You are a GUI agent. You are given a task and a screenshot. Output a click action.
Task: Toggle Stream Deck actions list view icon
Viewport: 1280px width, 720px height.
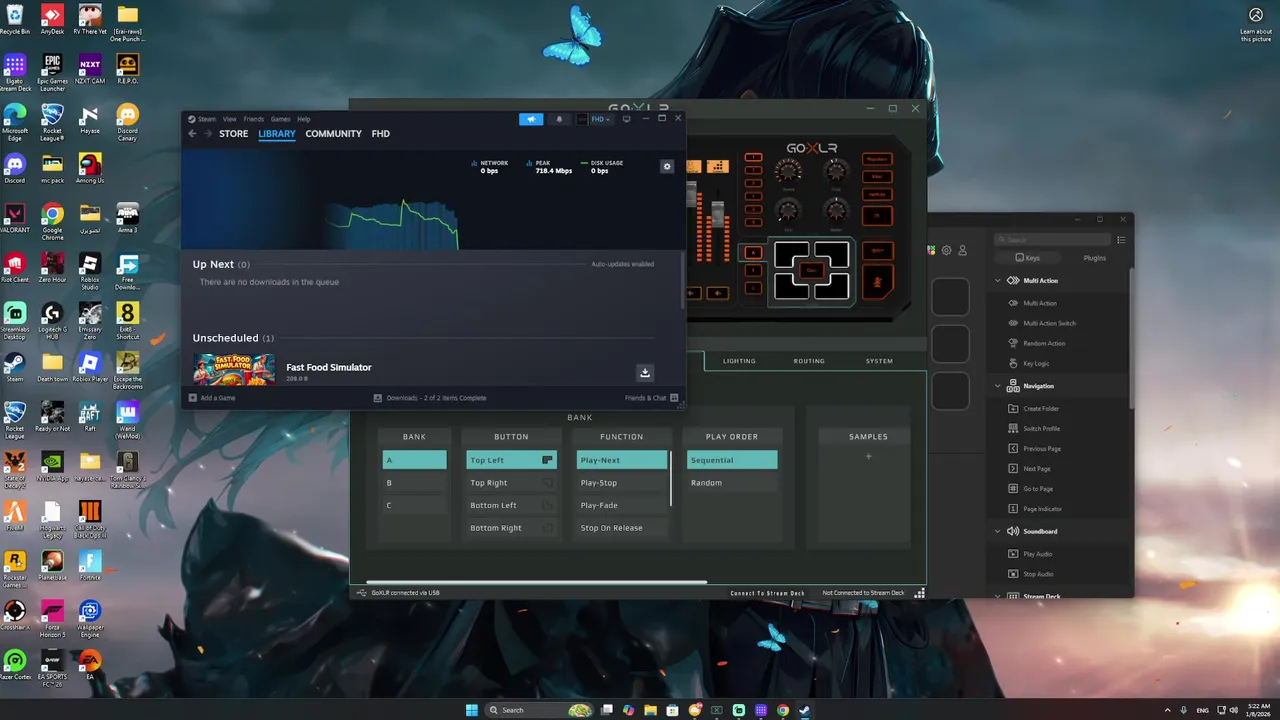(1121, 240)
